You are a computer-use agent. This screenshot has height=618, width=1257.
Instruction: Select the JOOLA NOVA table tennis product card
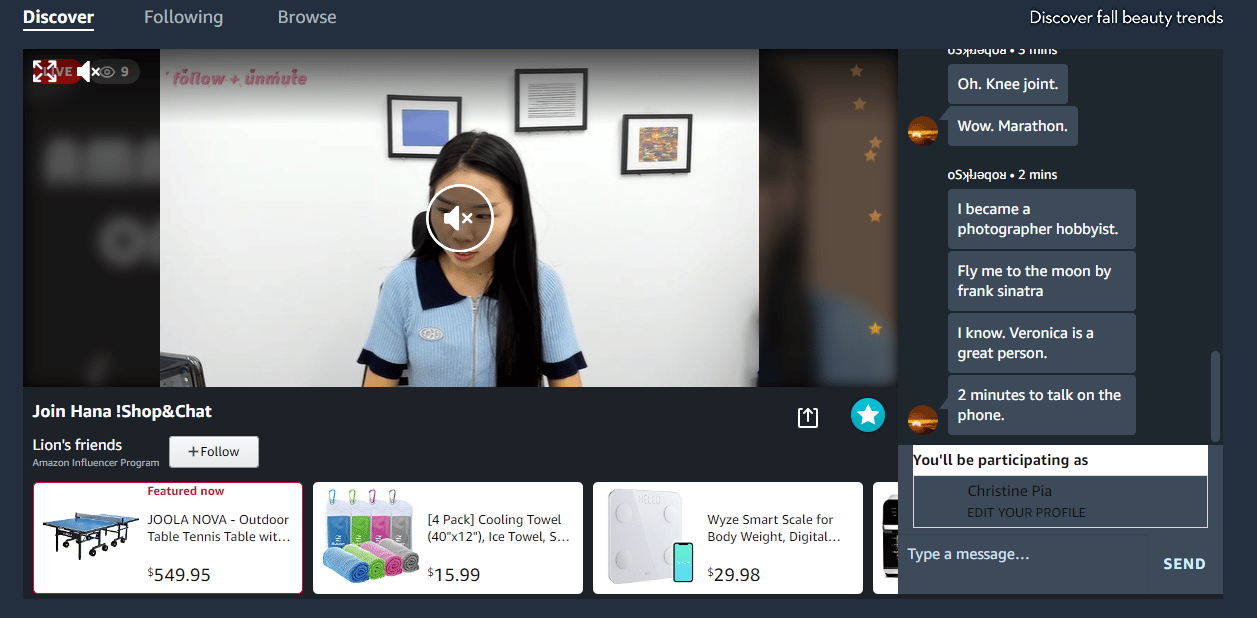pos(168,538)
